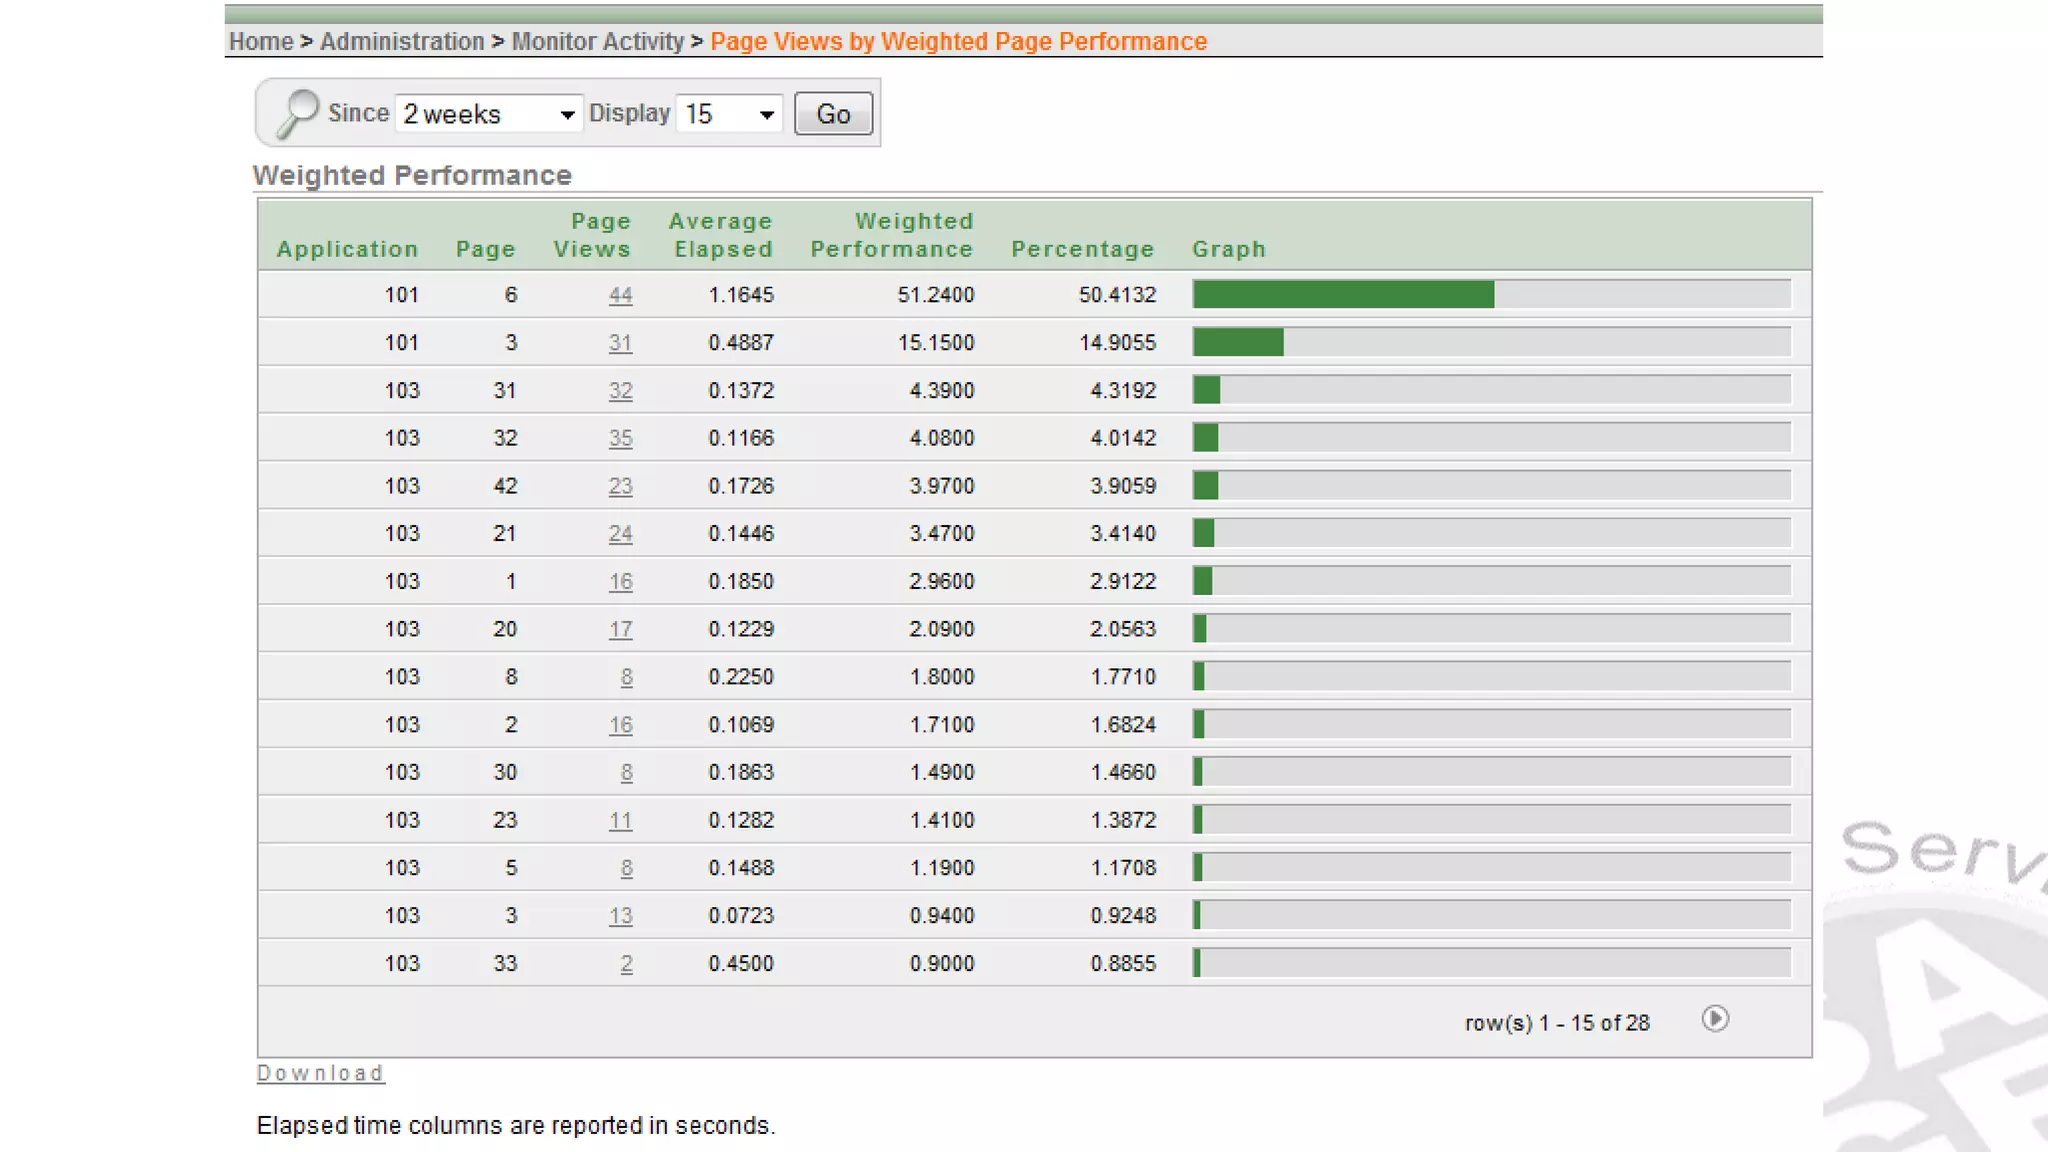2048x1152 pixels.
Task: Open the Monitor Activity breadcrumb link
Action: (598, 42)
